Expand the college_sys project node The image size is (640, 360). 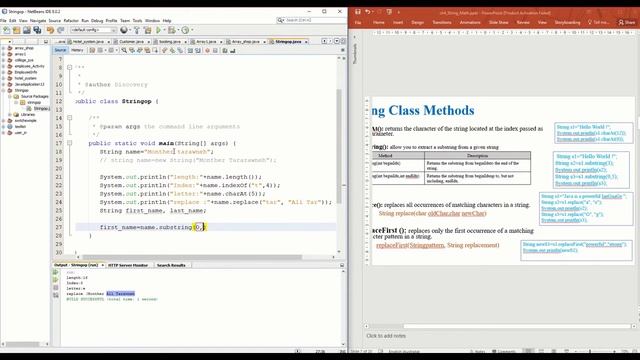coord(4,60)
